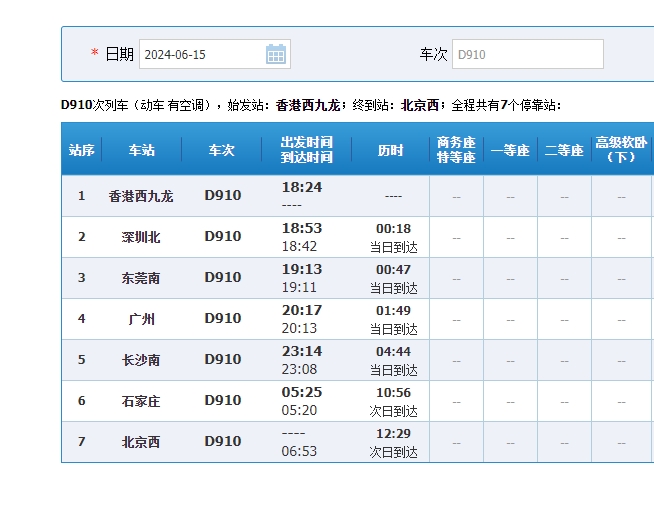Viewport: 654px width, 523px height.
Task: Click the 车站 column header
Action: pyautogui.click(x=141, y=150)
